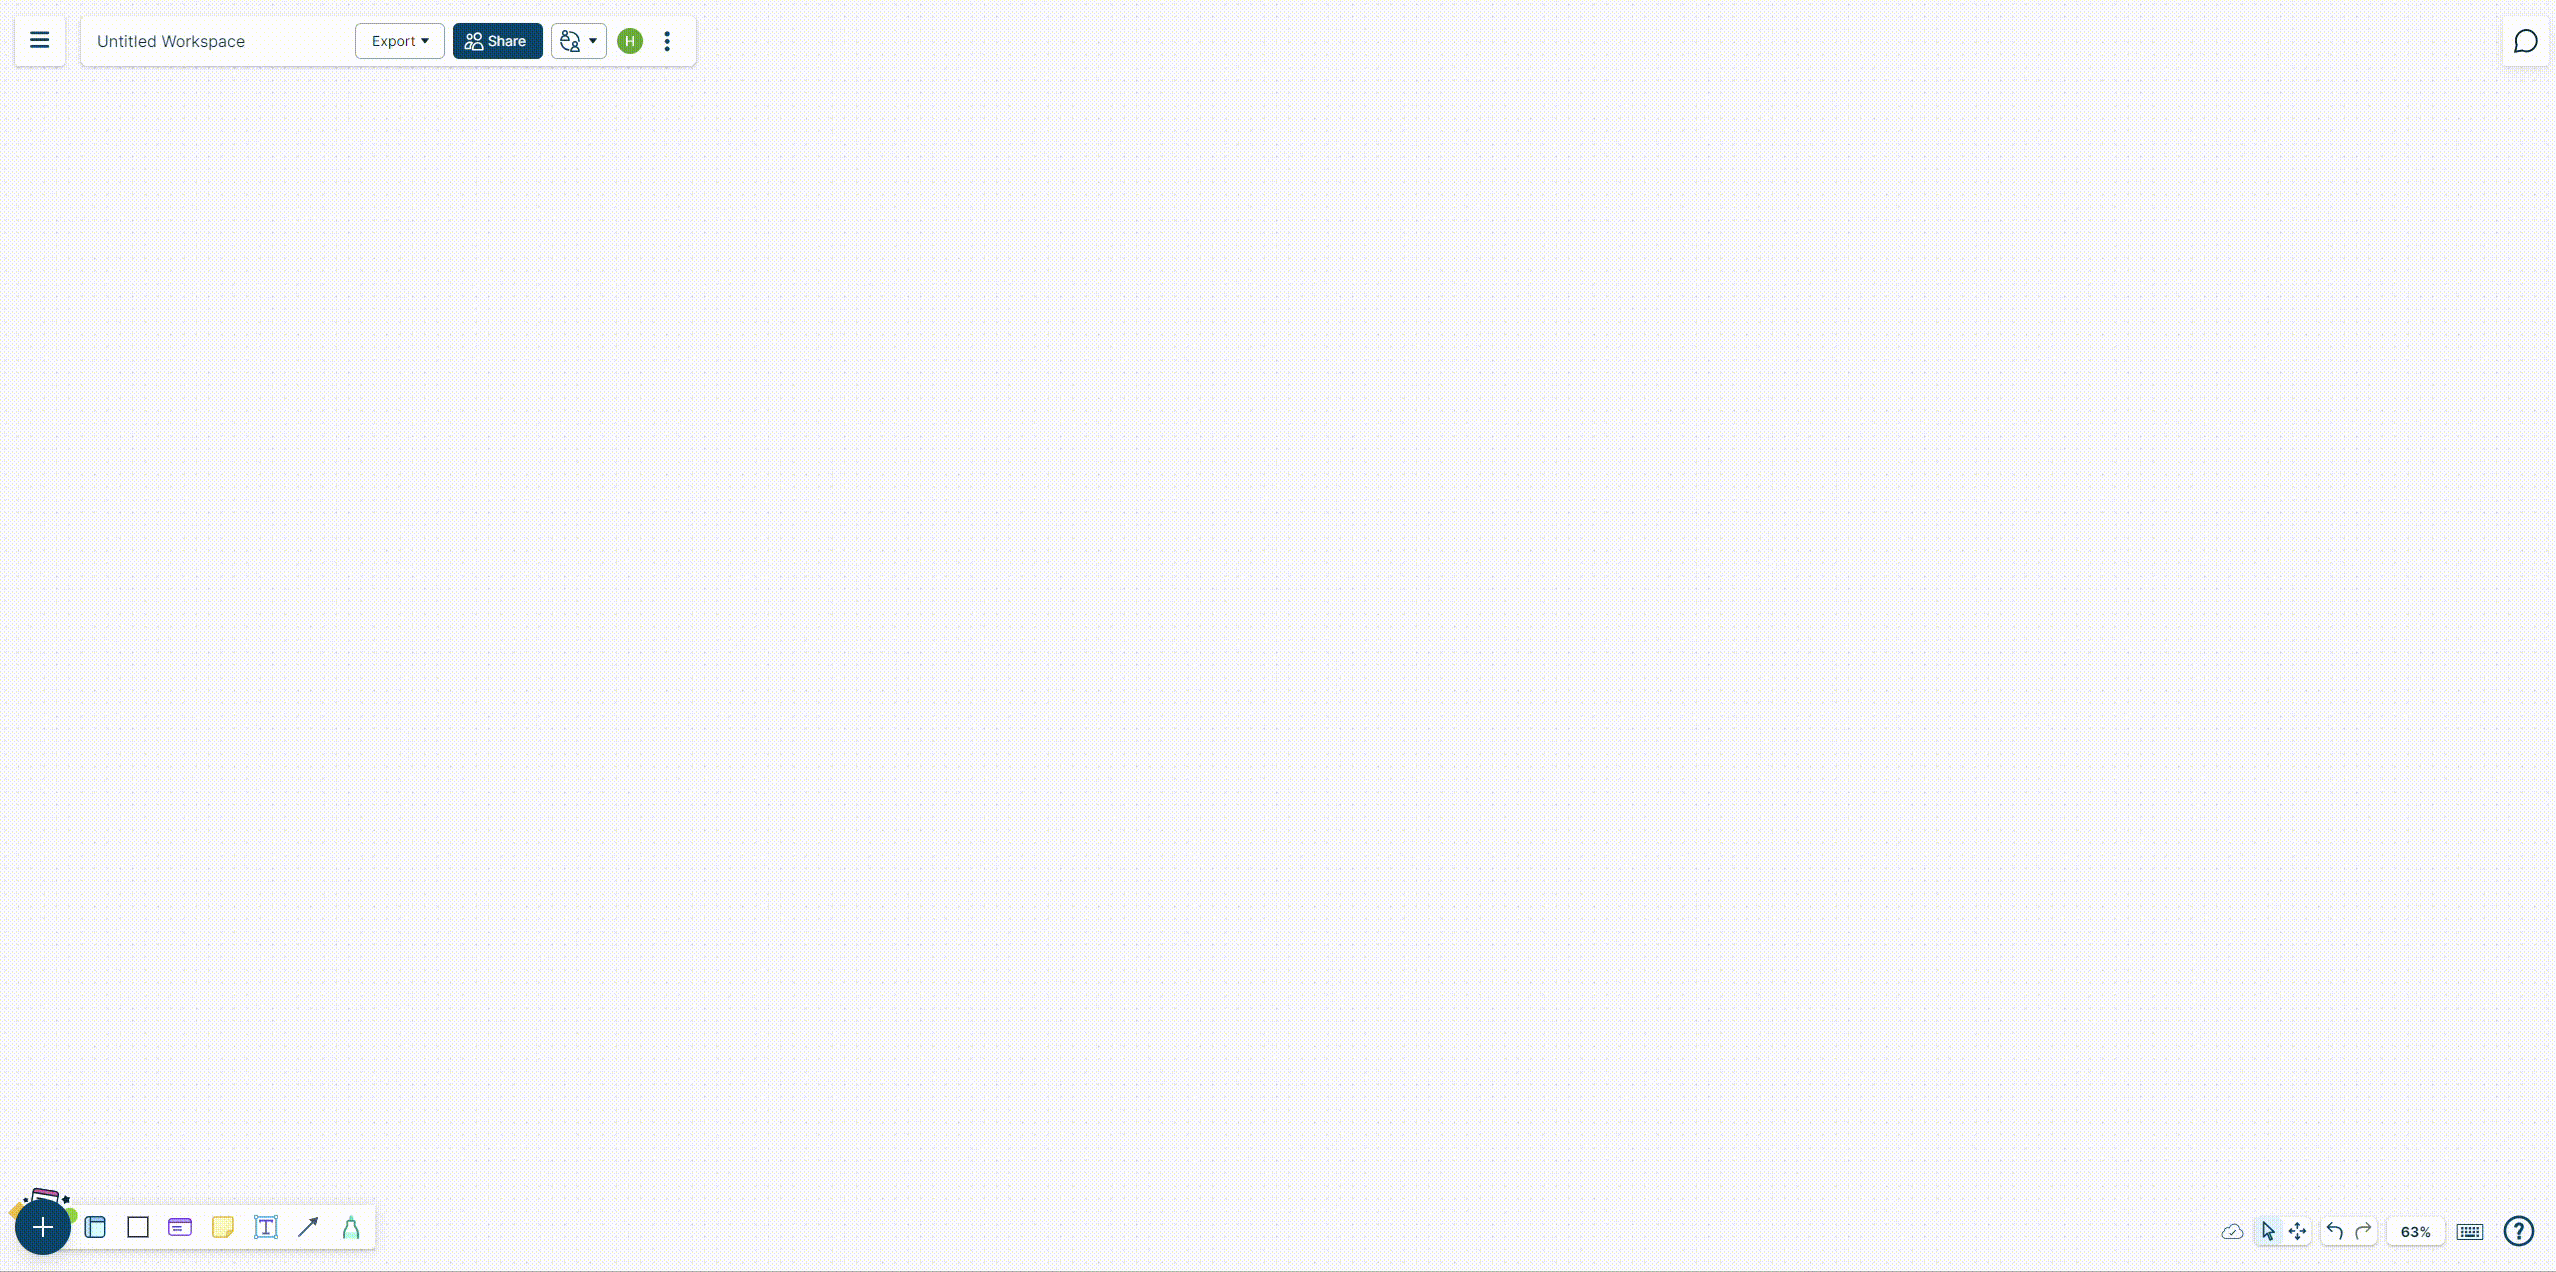Image resolution: width=2556 pixels, height=1272 pixels.
Task: Select the container/frame tool
Action: [139, 1226]
